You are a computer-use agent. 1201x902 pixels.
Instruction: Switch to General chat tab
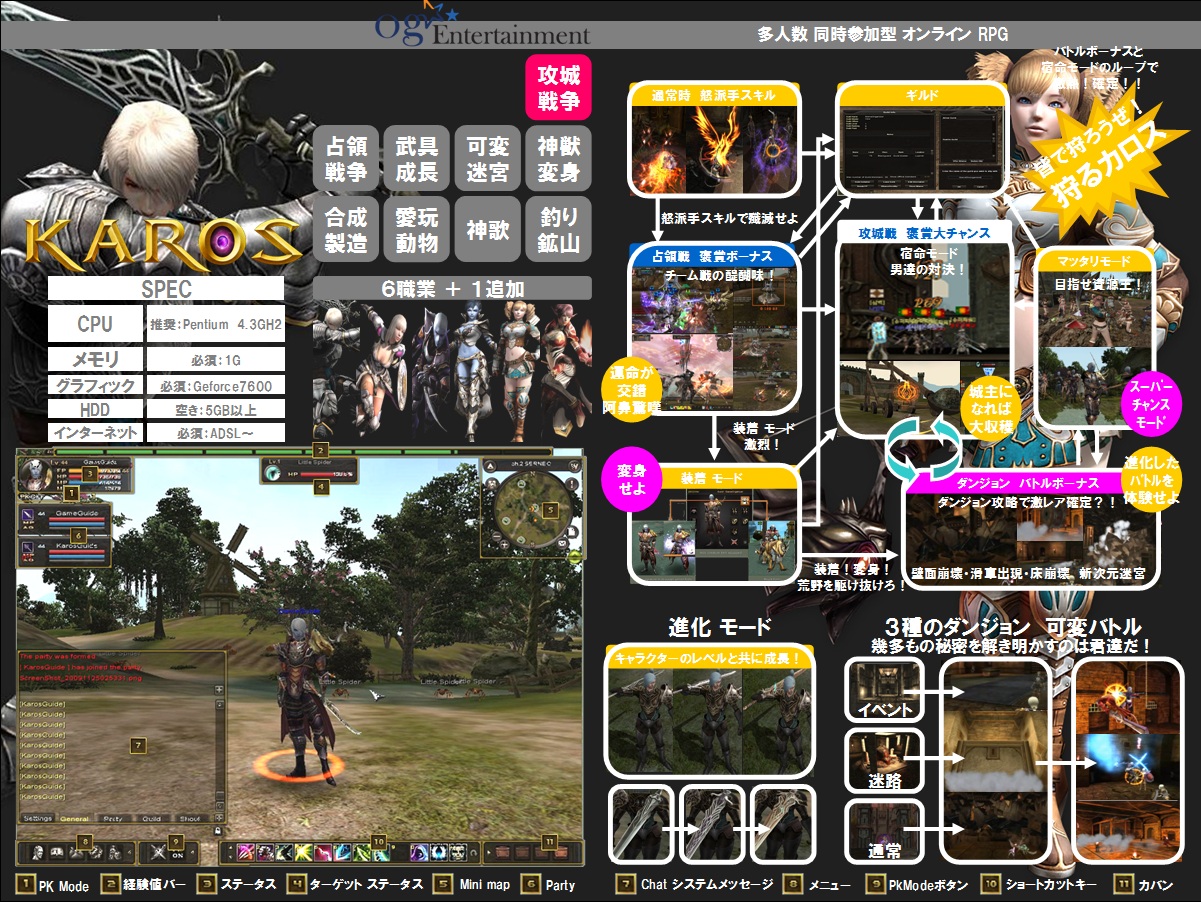74,818
